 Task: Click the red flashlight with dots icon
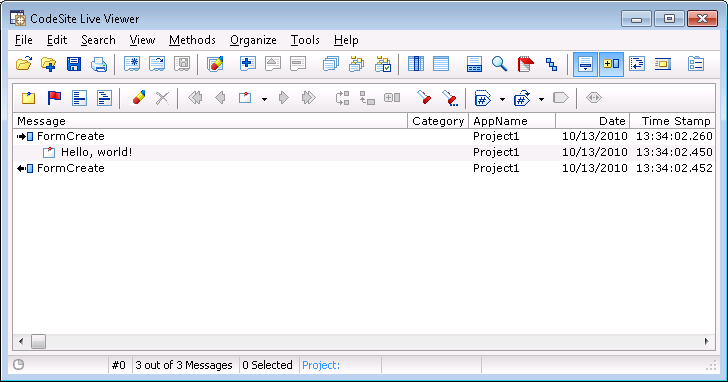click(x=449, y=97)
